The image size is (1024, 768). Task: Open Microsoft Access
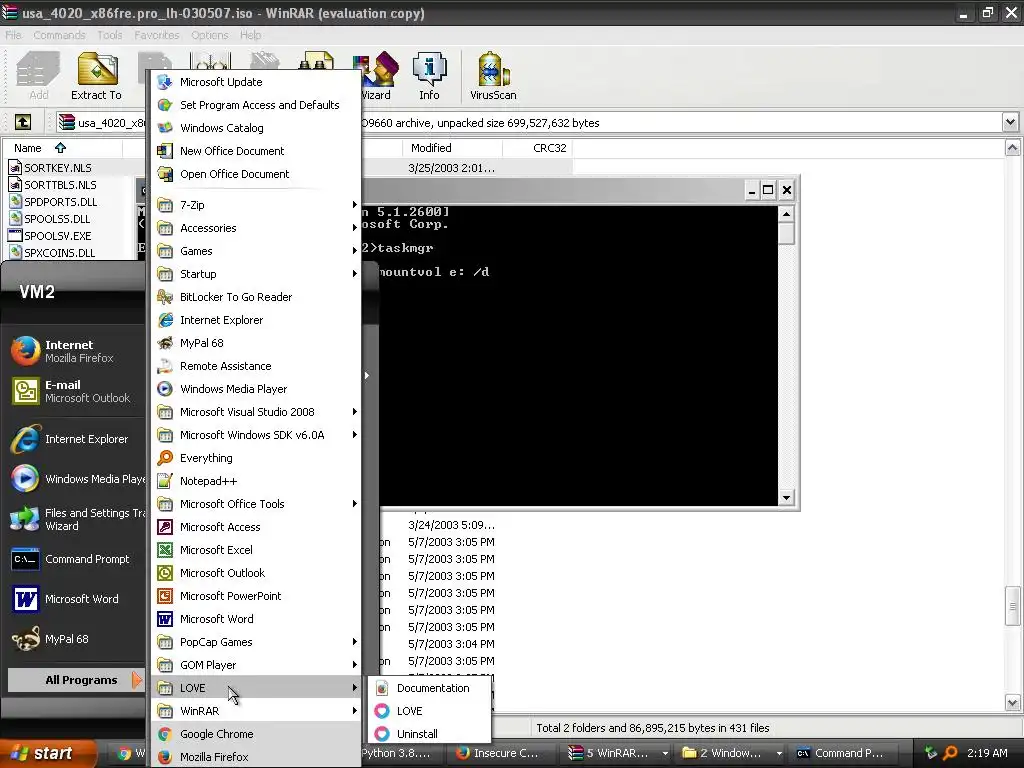click(x=257, y=527)
